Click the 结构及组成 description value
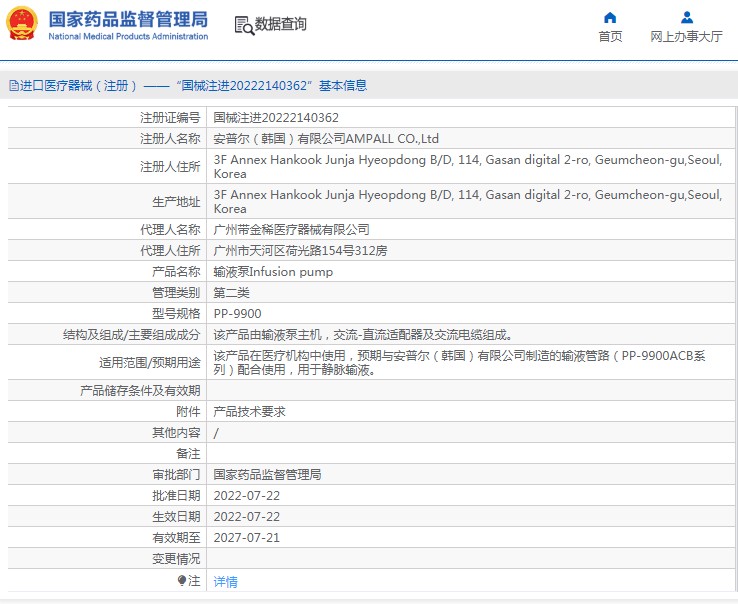 [363, 335]
